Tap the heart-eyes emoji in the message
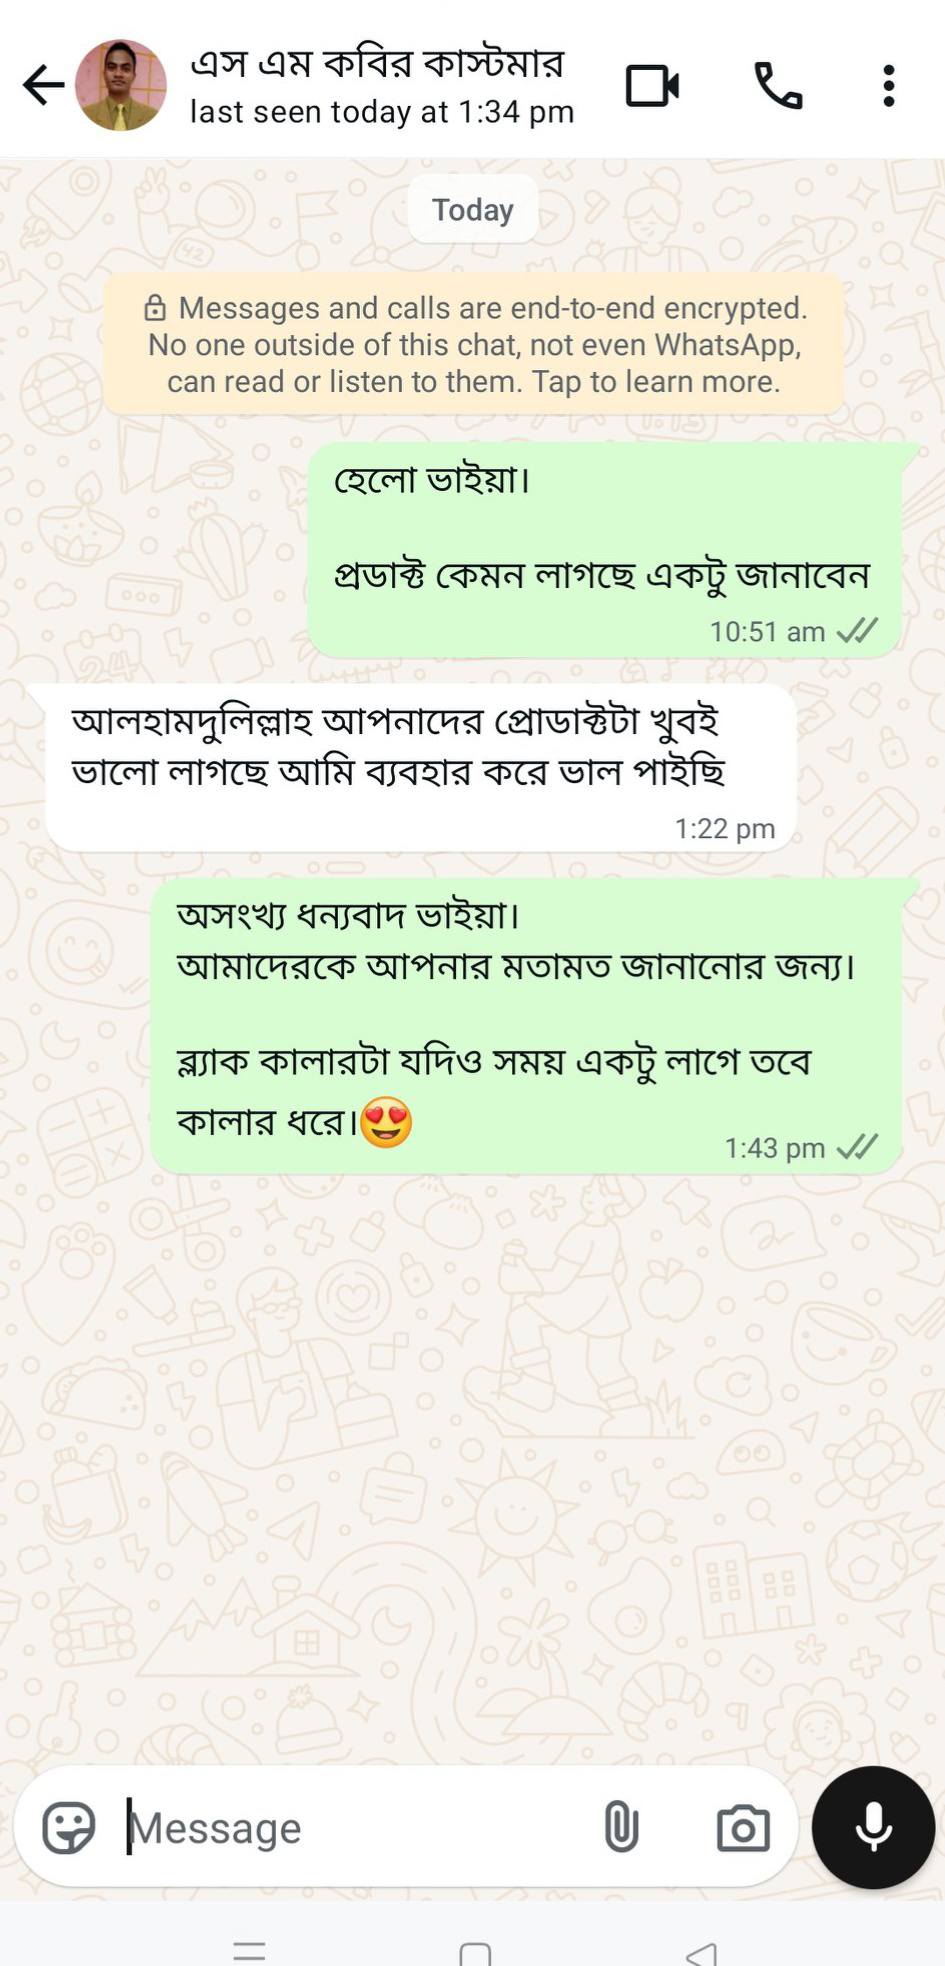This screenshot has height=1966, width=945. [386, 1122]
